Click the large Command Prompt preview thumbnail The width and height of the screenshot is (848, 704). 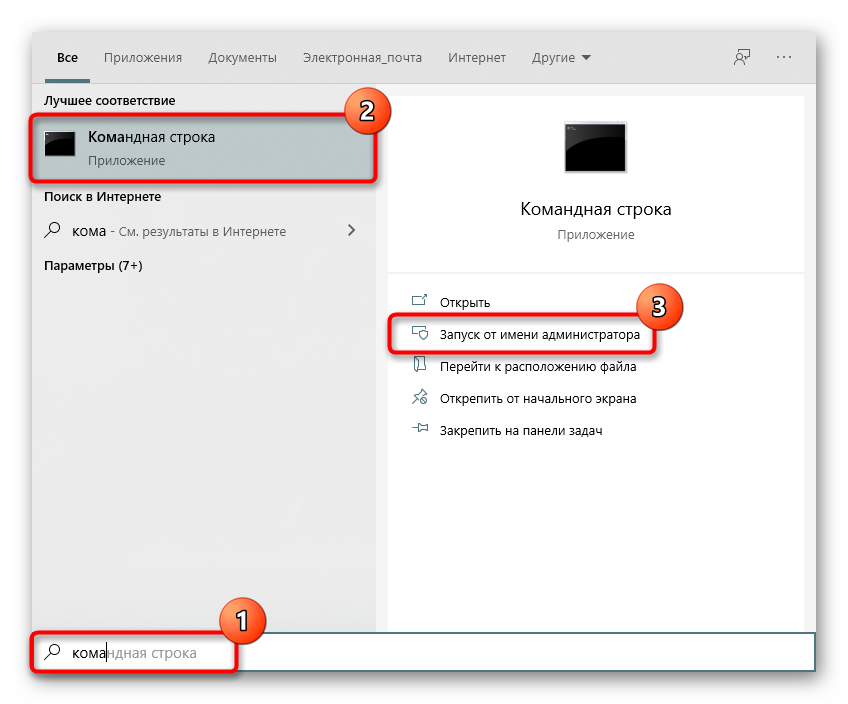(595, 148)
